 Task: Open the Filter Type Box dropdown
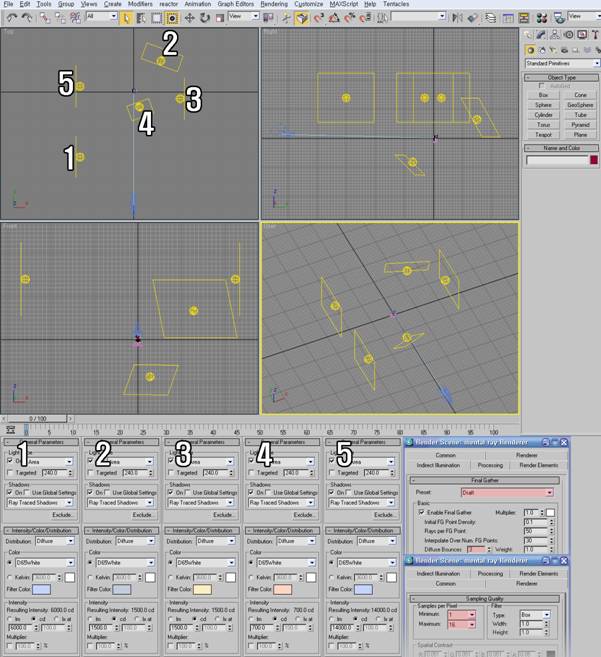click(x=535, y=615)
